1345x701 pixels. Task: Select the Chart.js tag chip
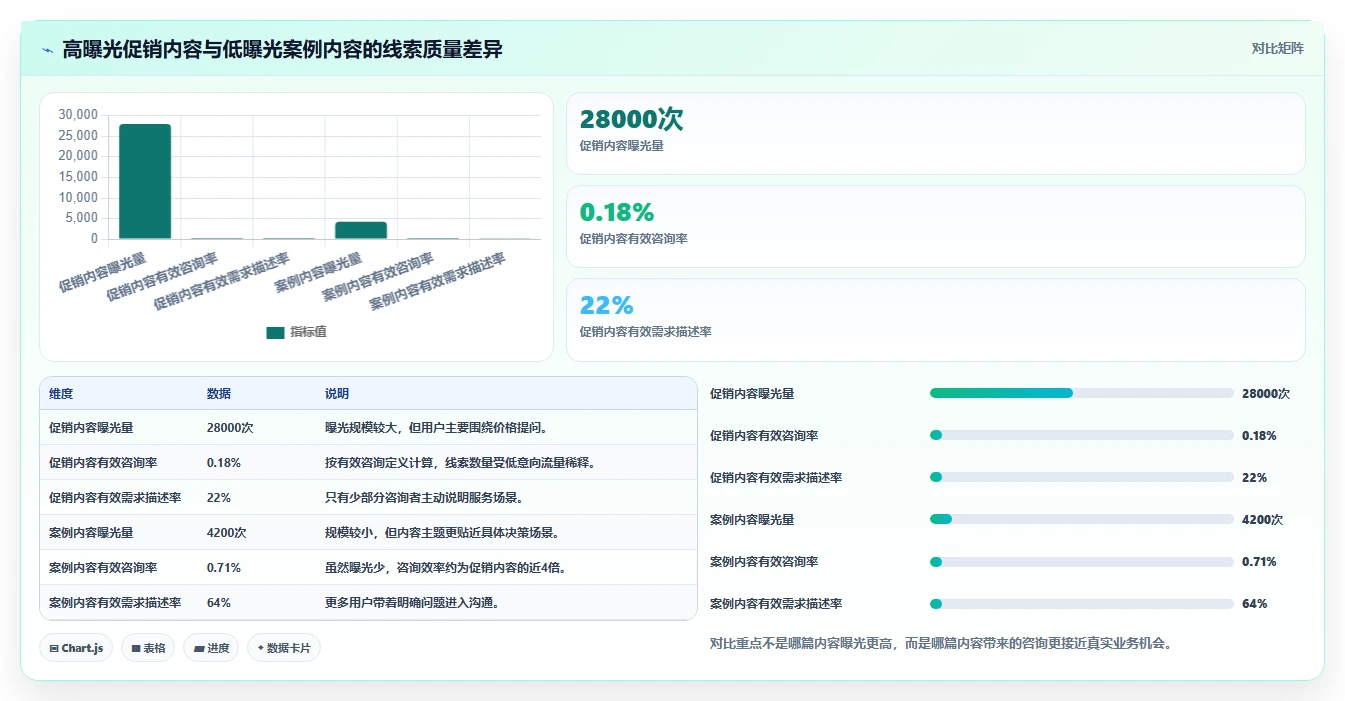(77, 648)
